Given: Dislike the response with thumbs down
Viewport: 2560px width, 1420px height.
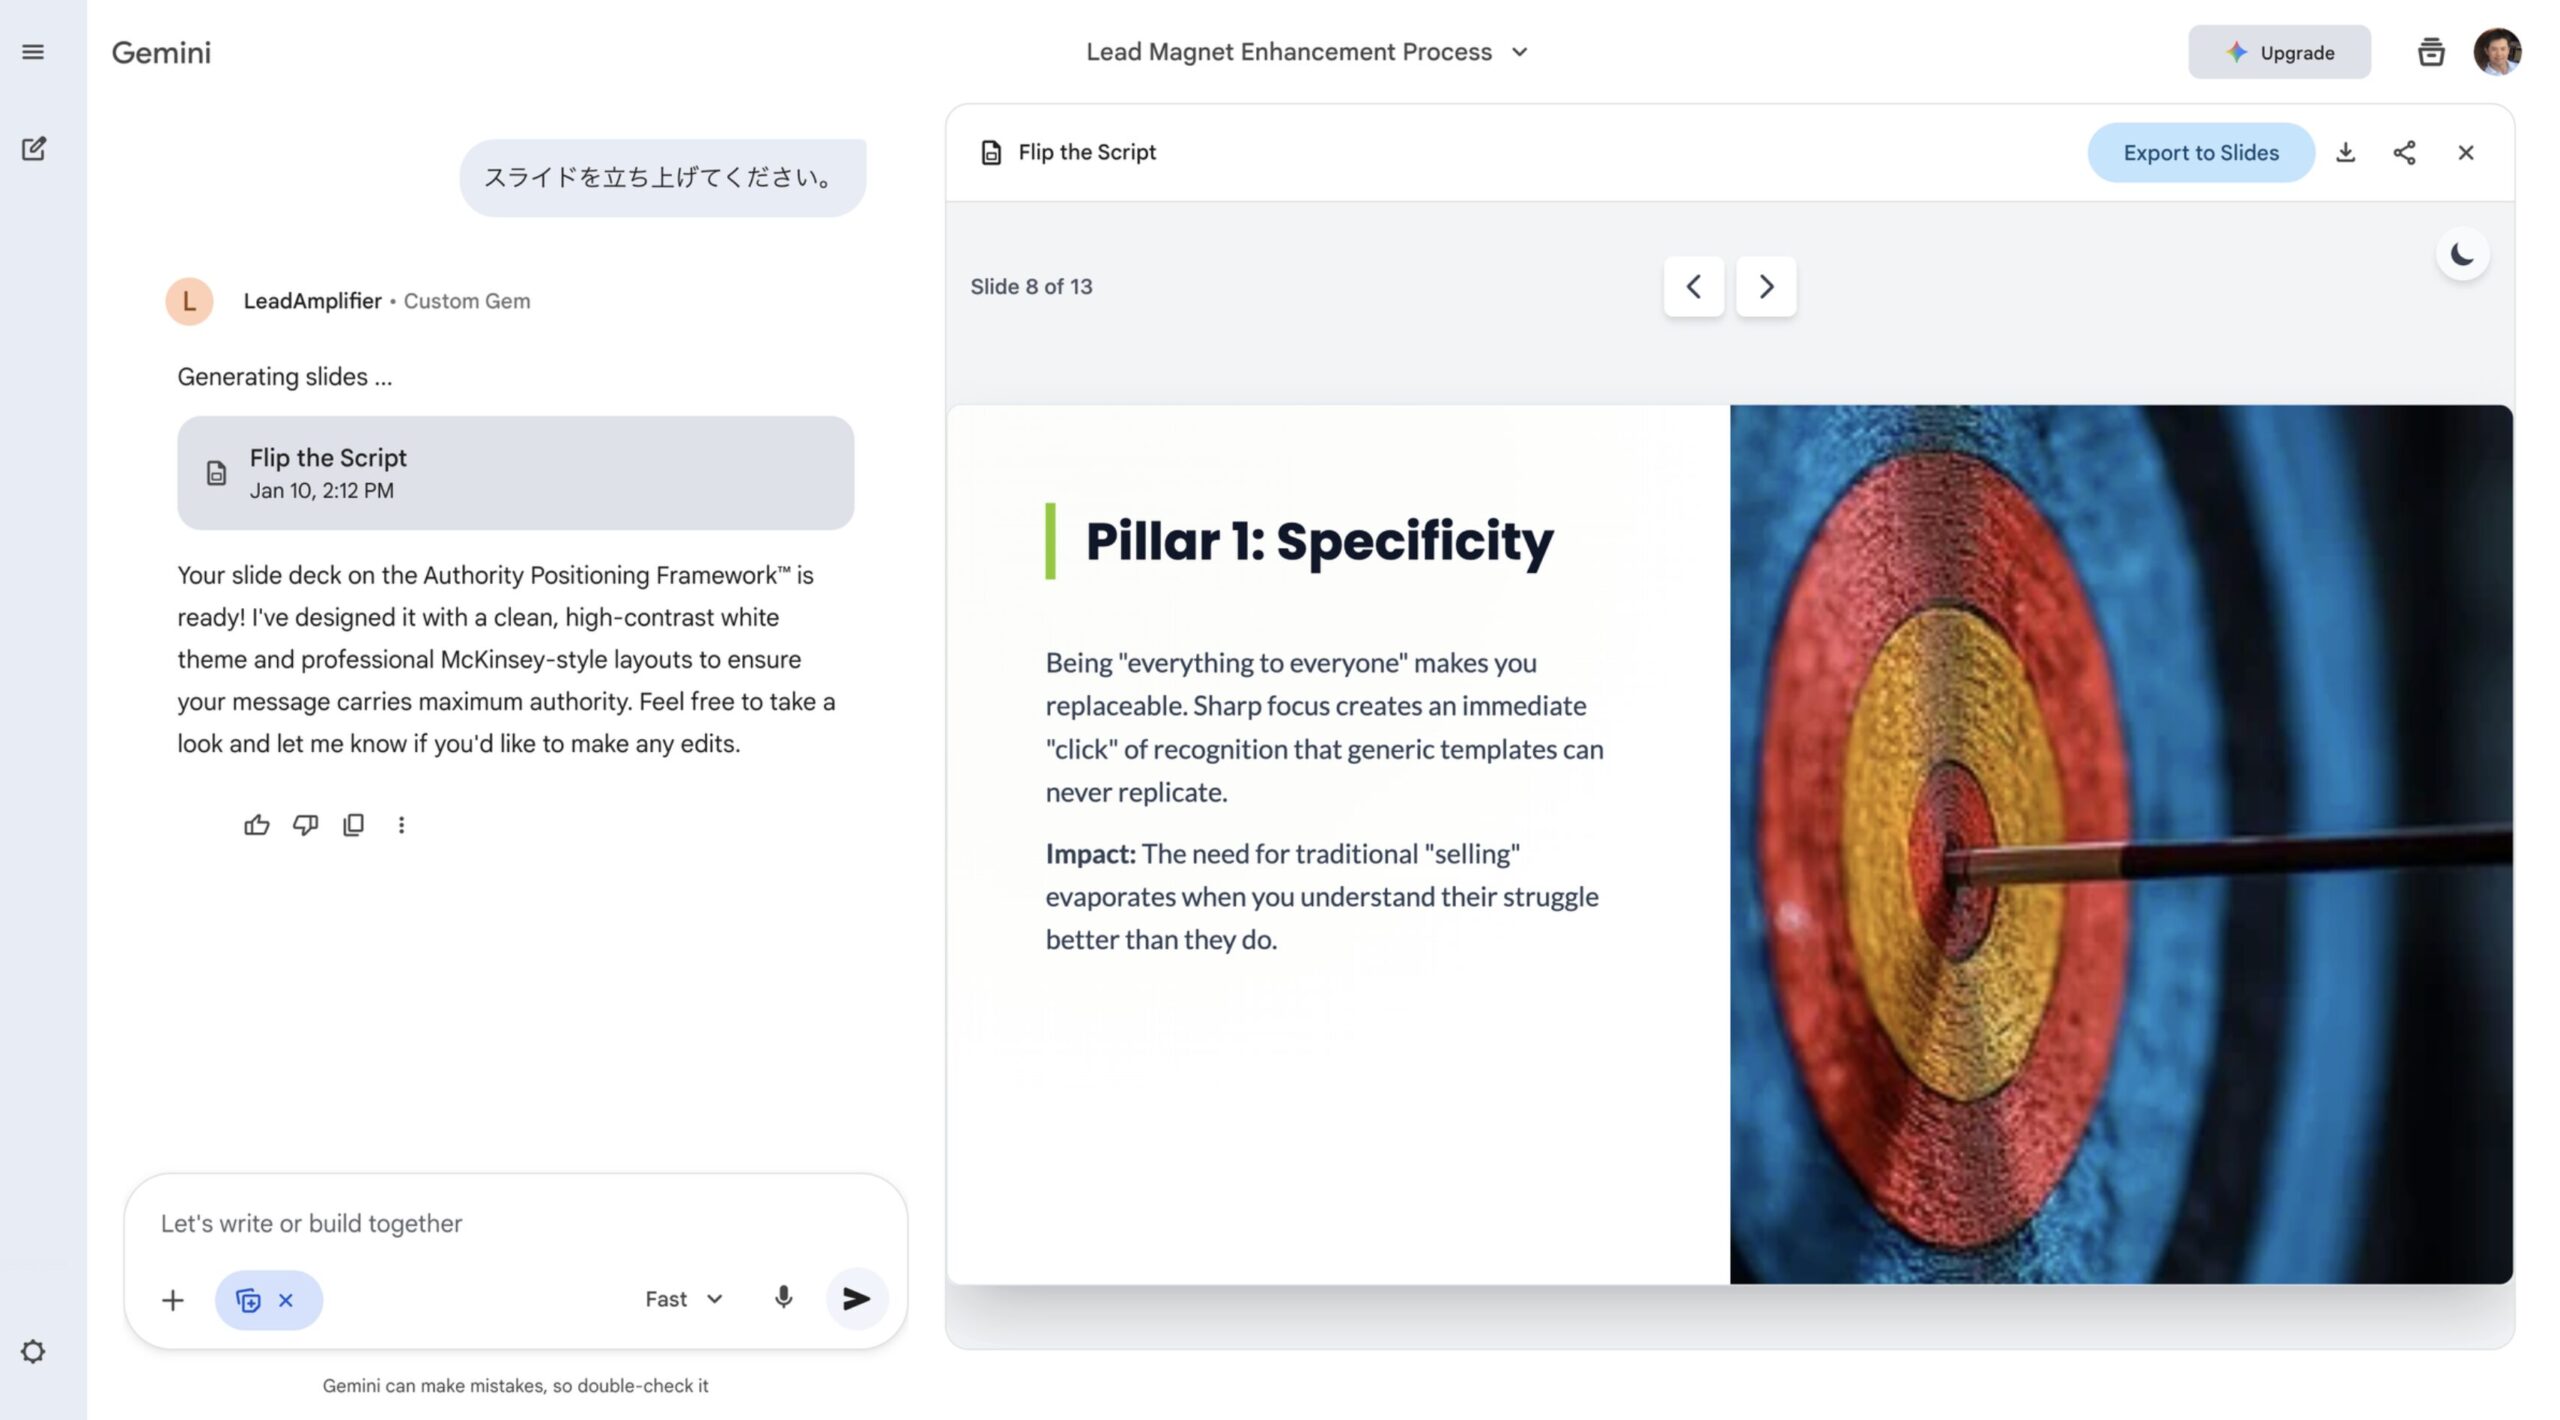Looking at the screenshot, I should (305, 825).
